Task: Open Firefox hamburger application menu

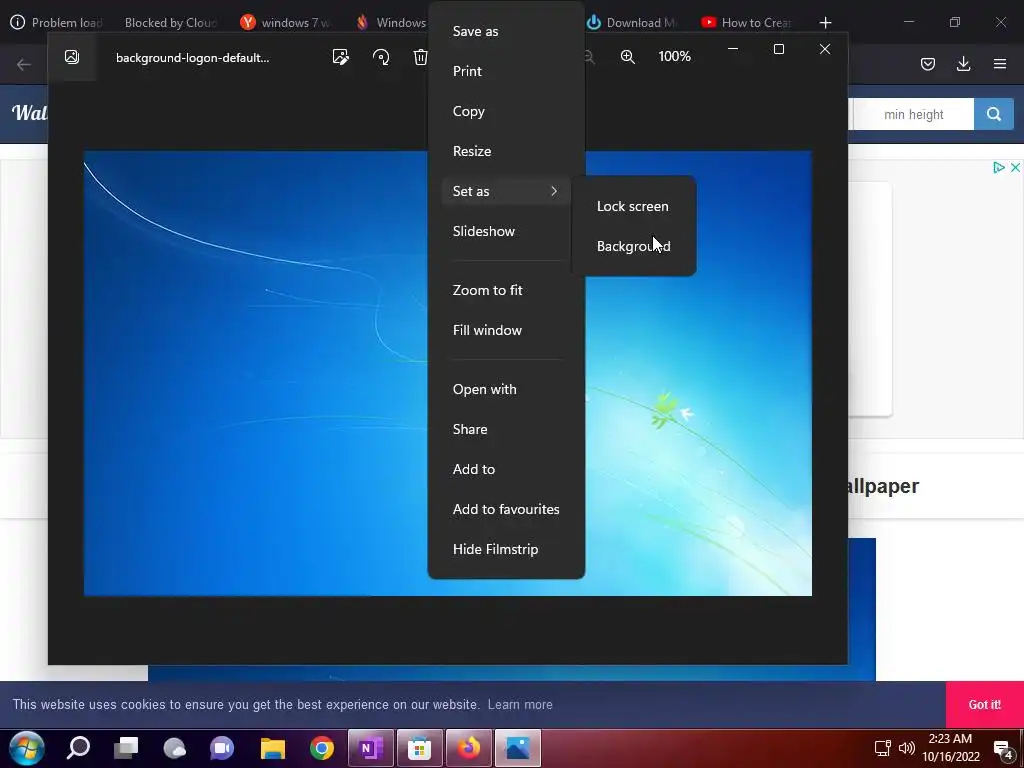Action: tap(1000, 64)
